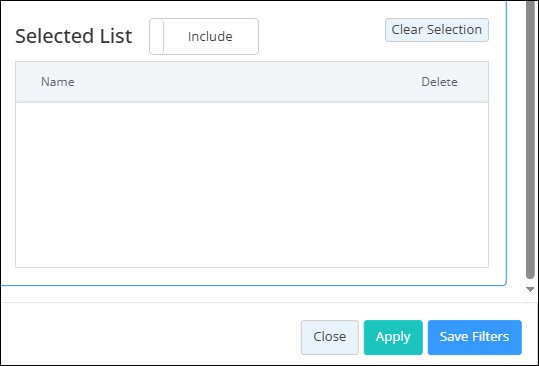Apply the current filters

click(x=393, y=337)
